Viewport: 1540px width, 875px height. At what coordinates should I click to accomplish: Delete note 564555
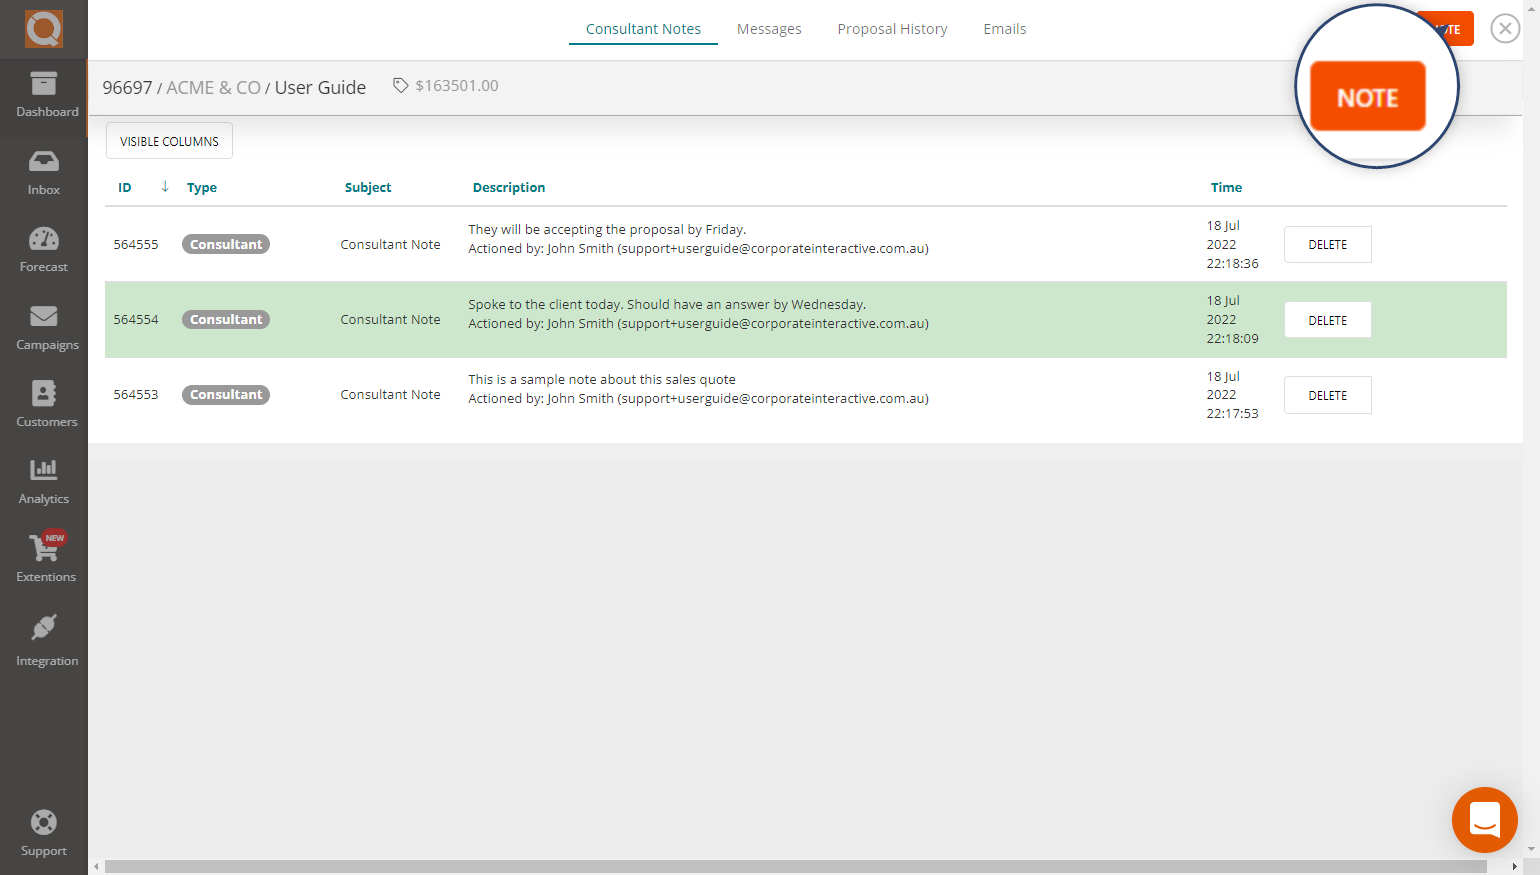(x=1327, y=245)
